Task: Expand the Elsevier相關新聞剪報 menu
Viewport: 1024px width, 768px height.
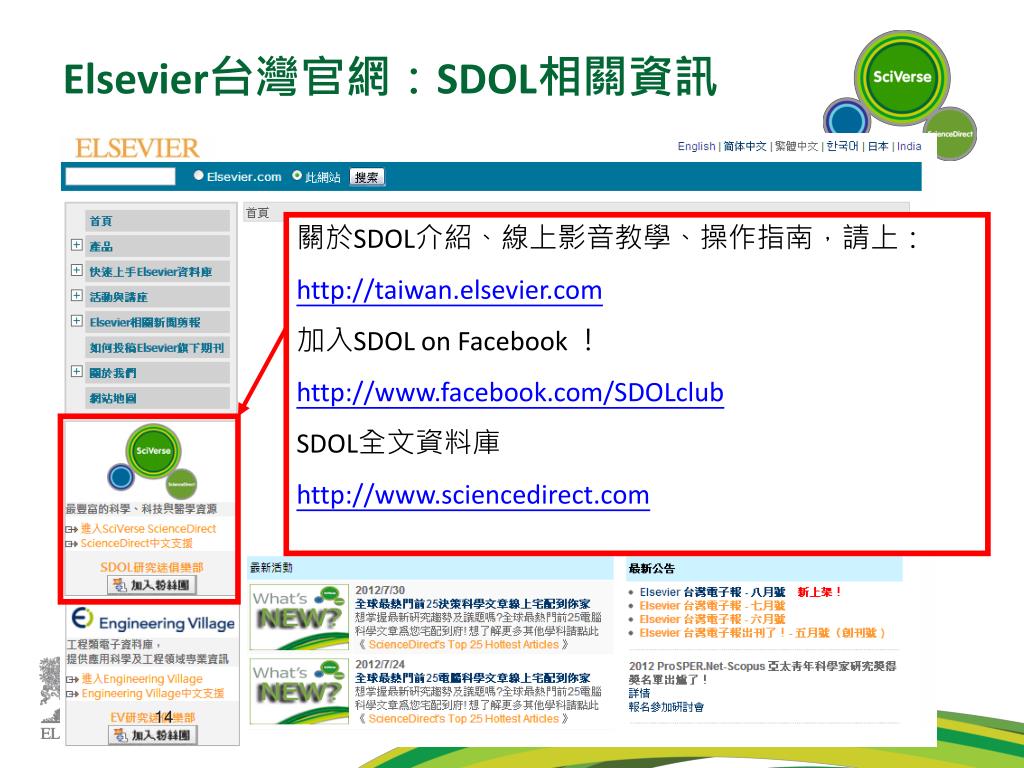Action: 76,321
